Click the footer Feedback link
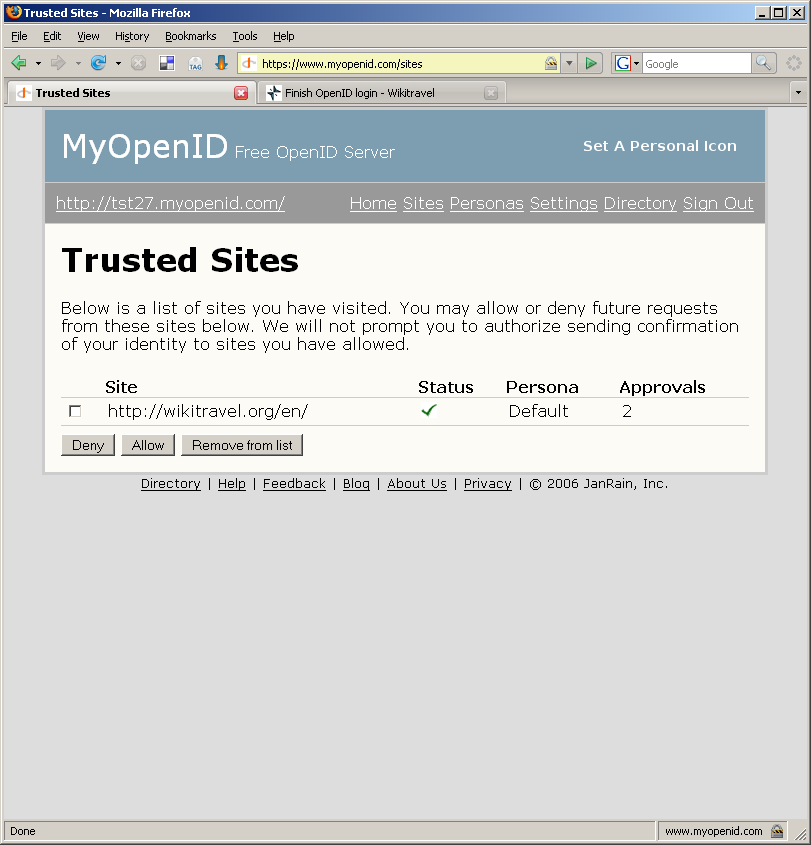The image size is (811, 845). [x=294, y=483]
